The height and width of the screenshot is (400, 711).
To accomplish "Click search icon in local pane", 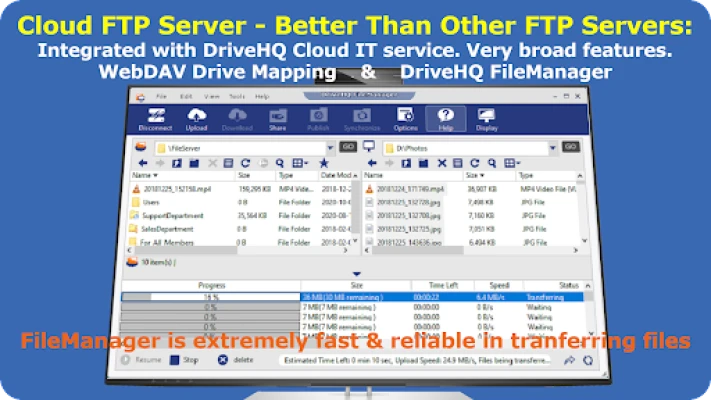I will click(x=492, y=163).
